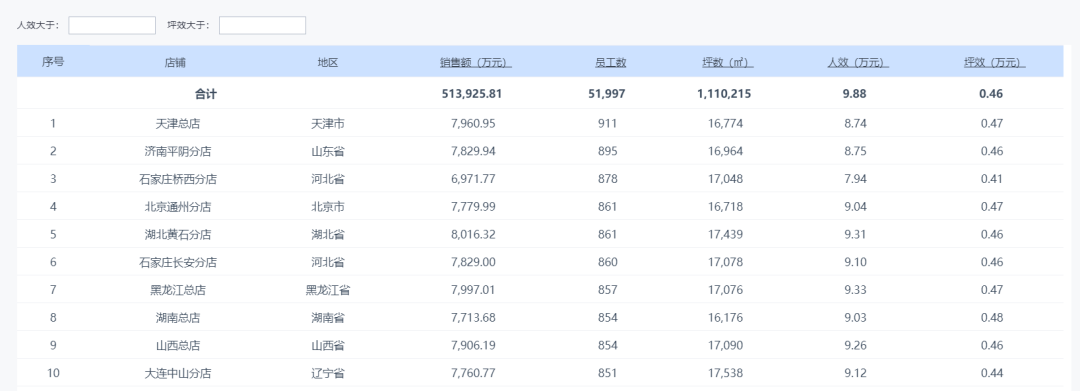Sort by 销售额（万元）column header
Image resolution: width=1080 pixels, height=391 pixels.
click(475, 62)
